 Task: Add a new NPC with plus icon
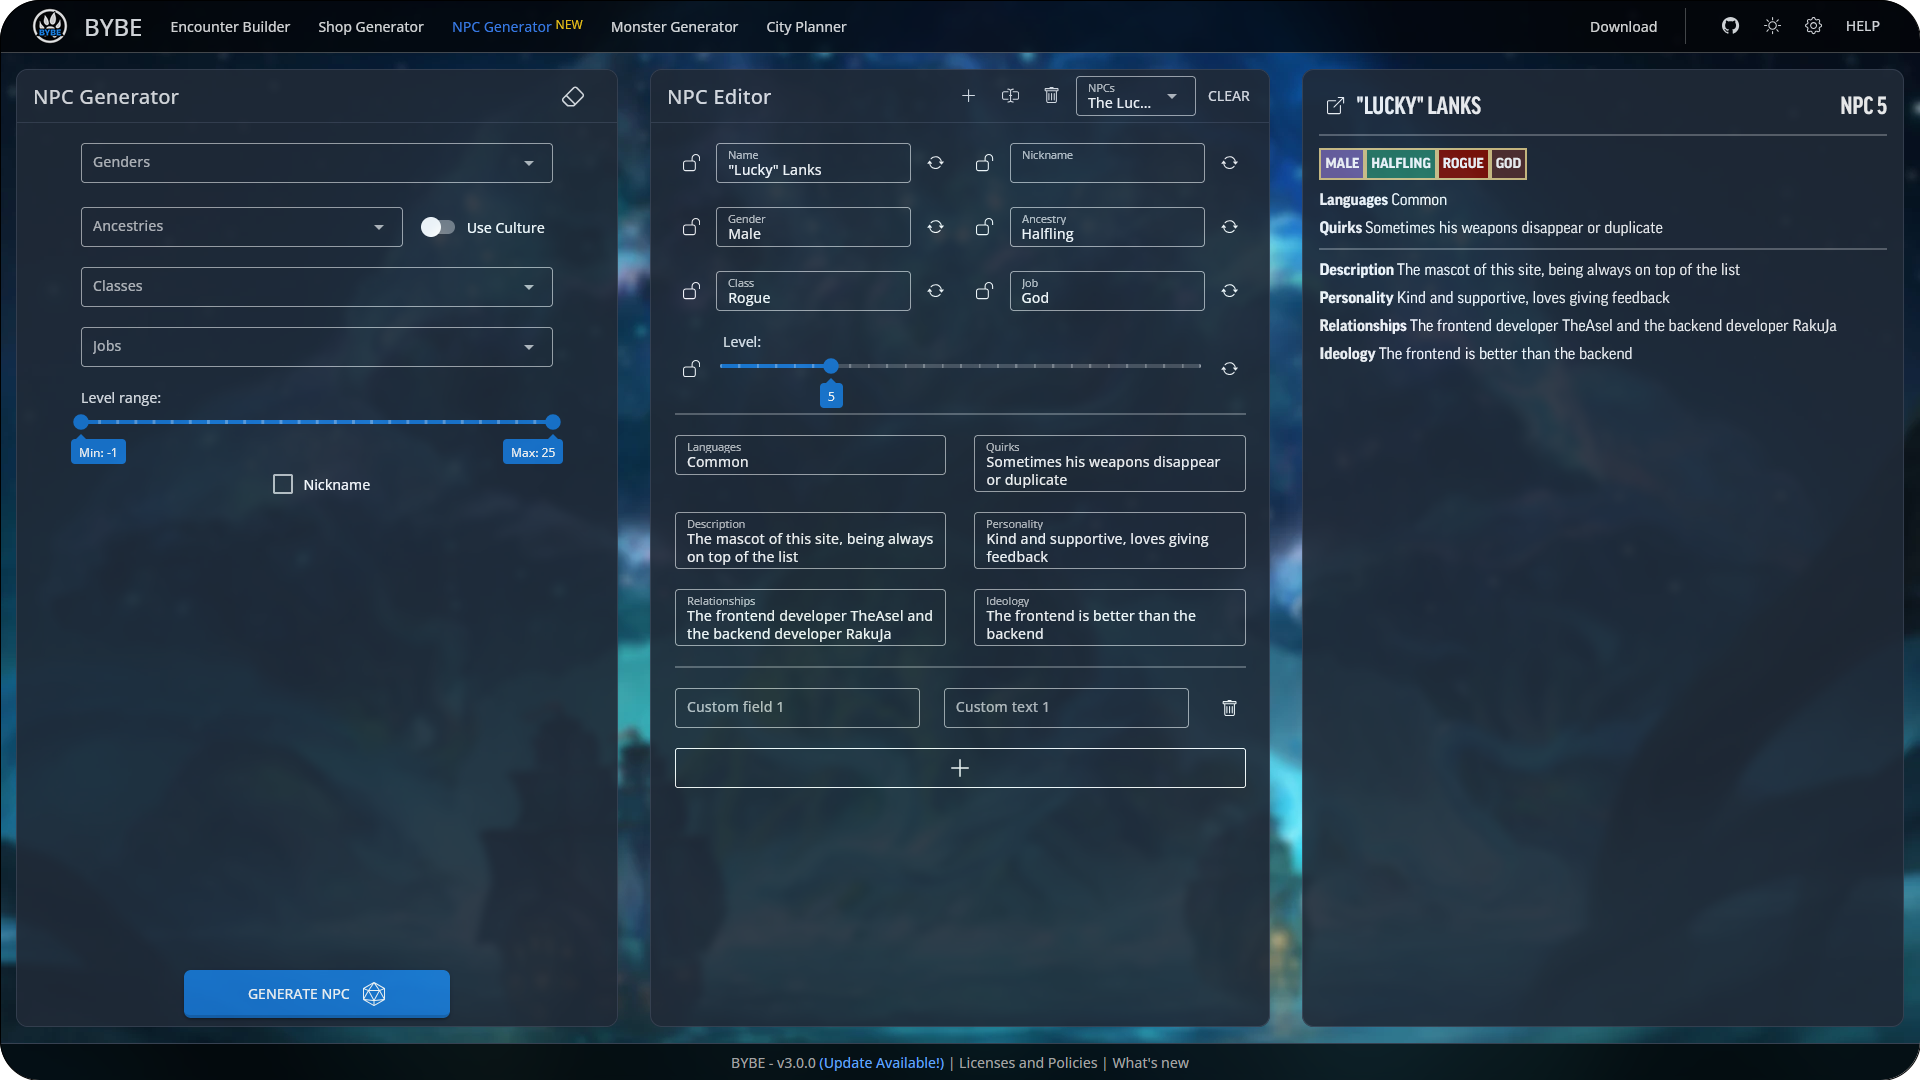point(968,96)
